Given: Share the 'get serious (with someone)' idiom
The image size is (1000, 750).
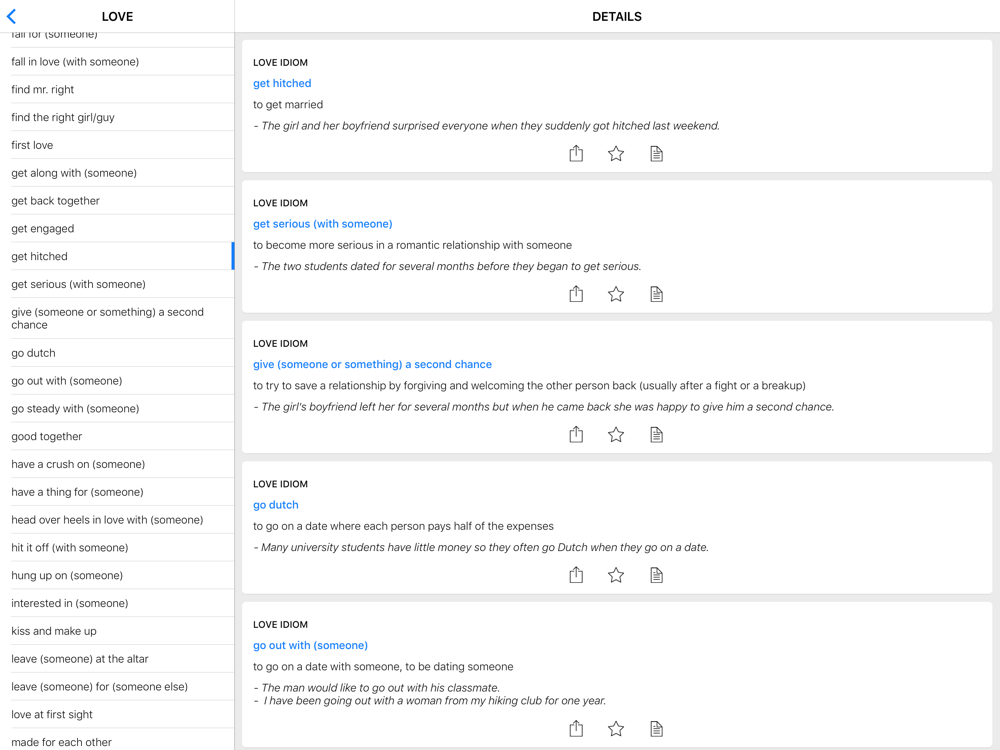Looking at the screenshot, I should pos(576,294).
